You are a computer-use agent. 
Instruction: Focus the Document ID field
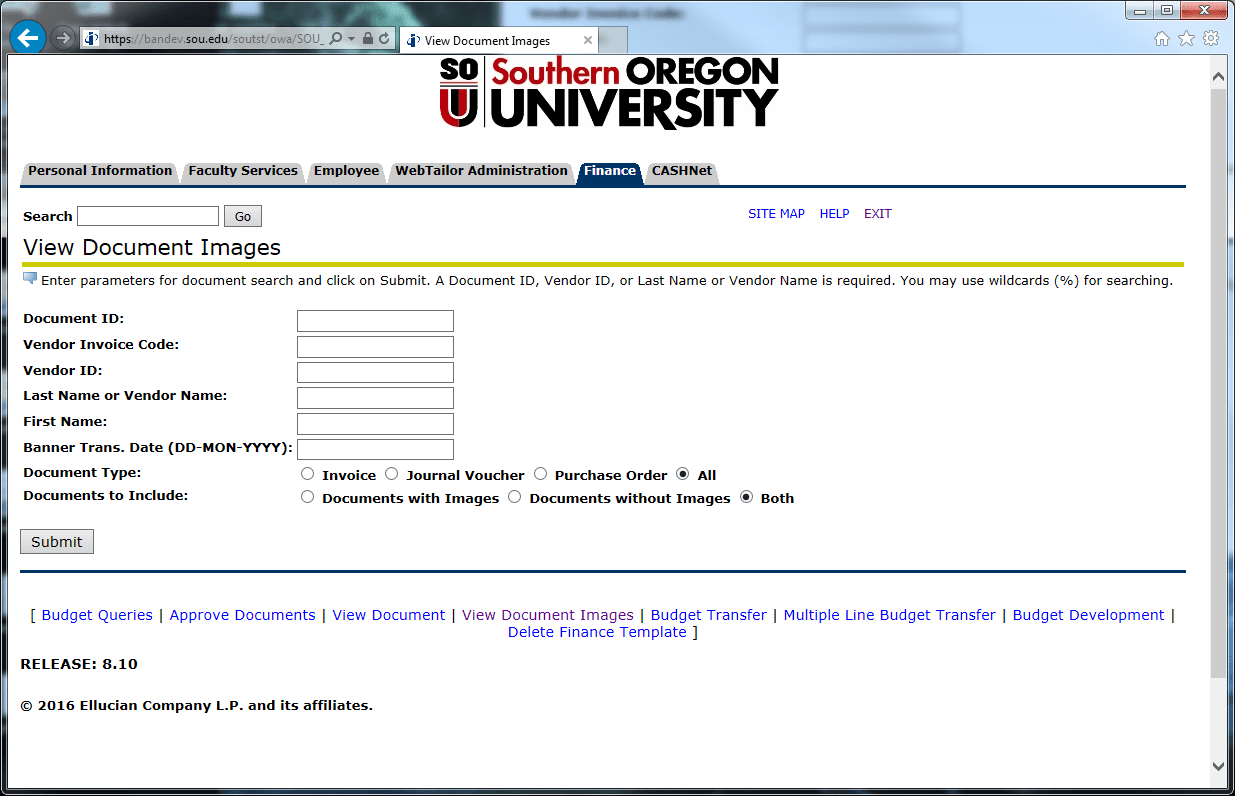(x=375, y=321)
